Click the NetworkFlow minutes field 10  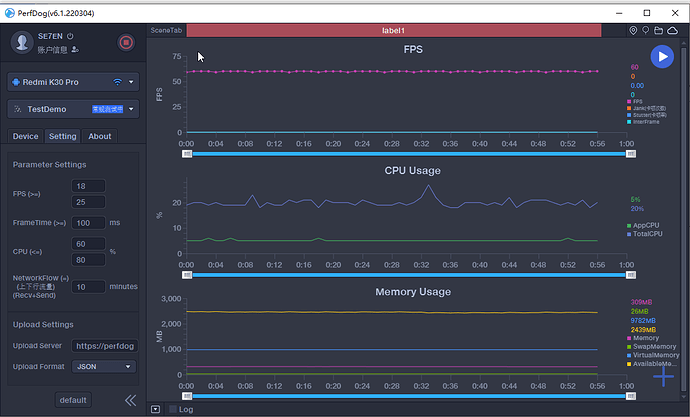88,287
